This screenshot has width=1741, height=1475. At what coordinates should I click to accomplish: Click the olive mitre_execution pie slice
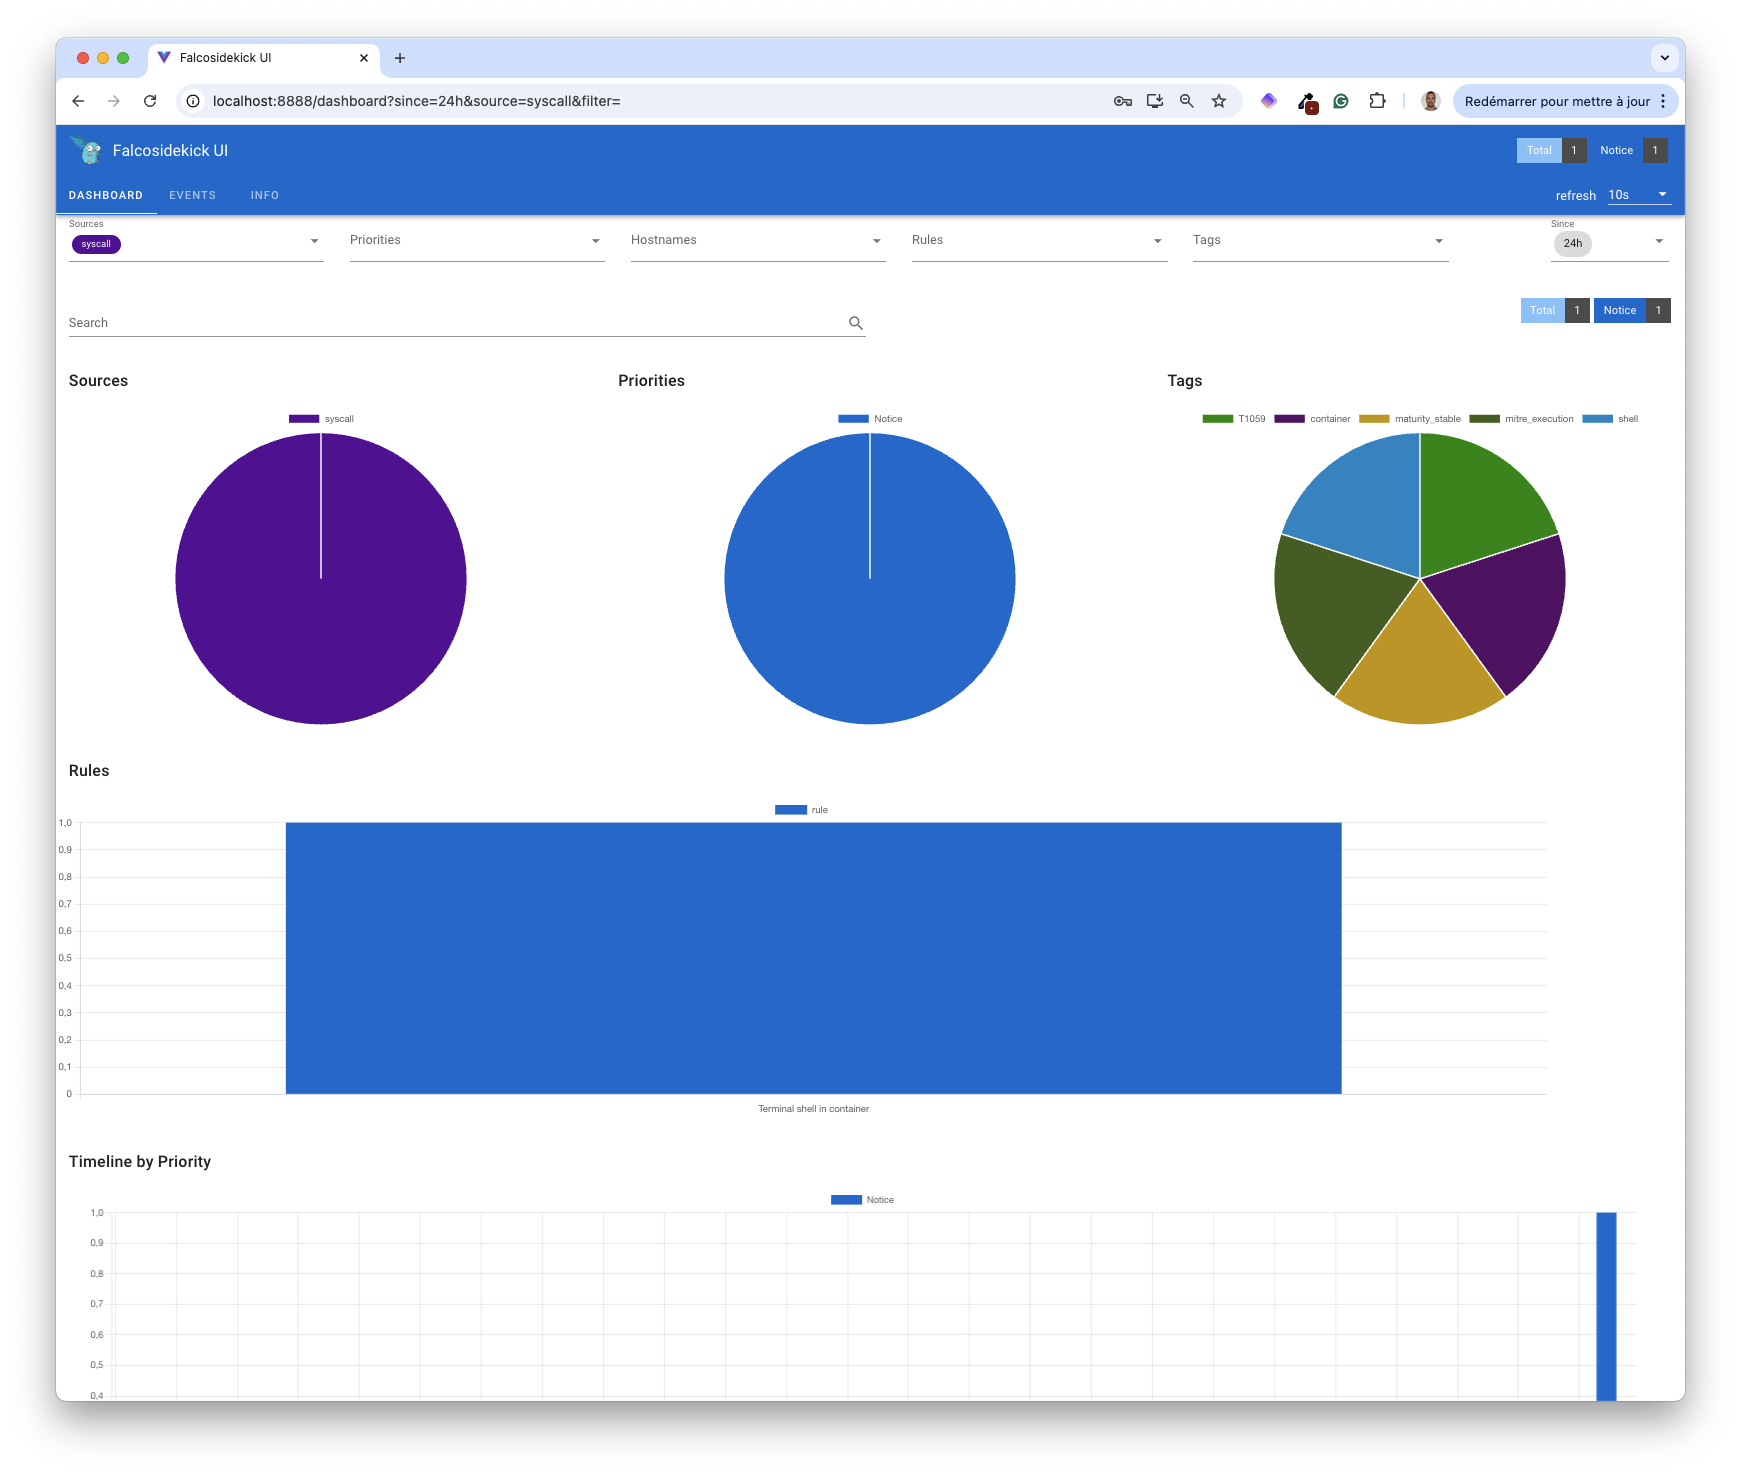coord(1335,608)
